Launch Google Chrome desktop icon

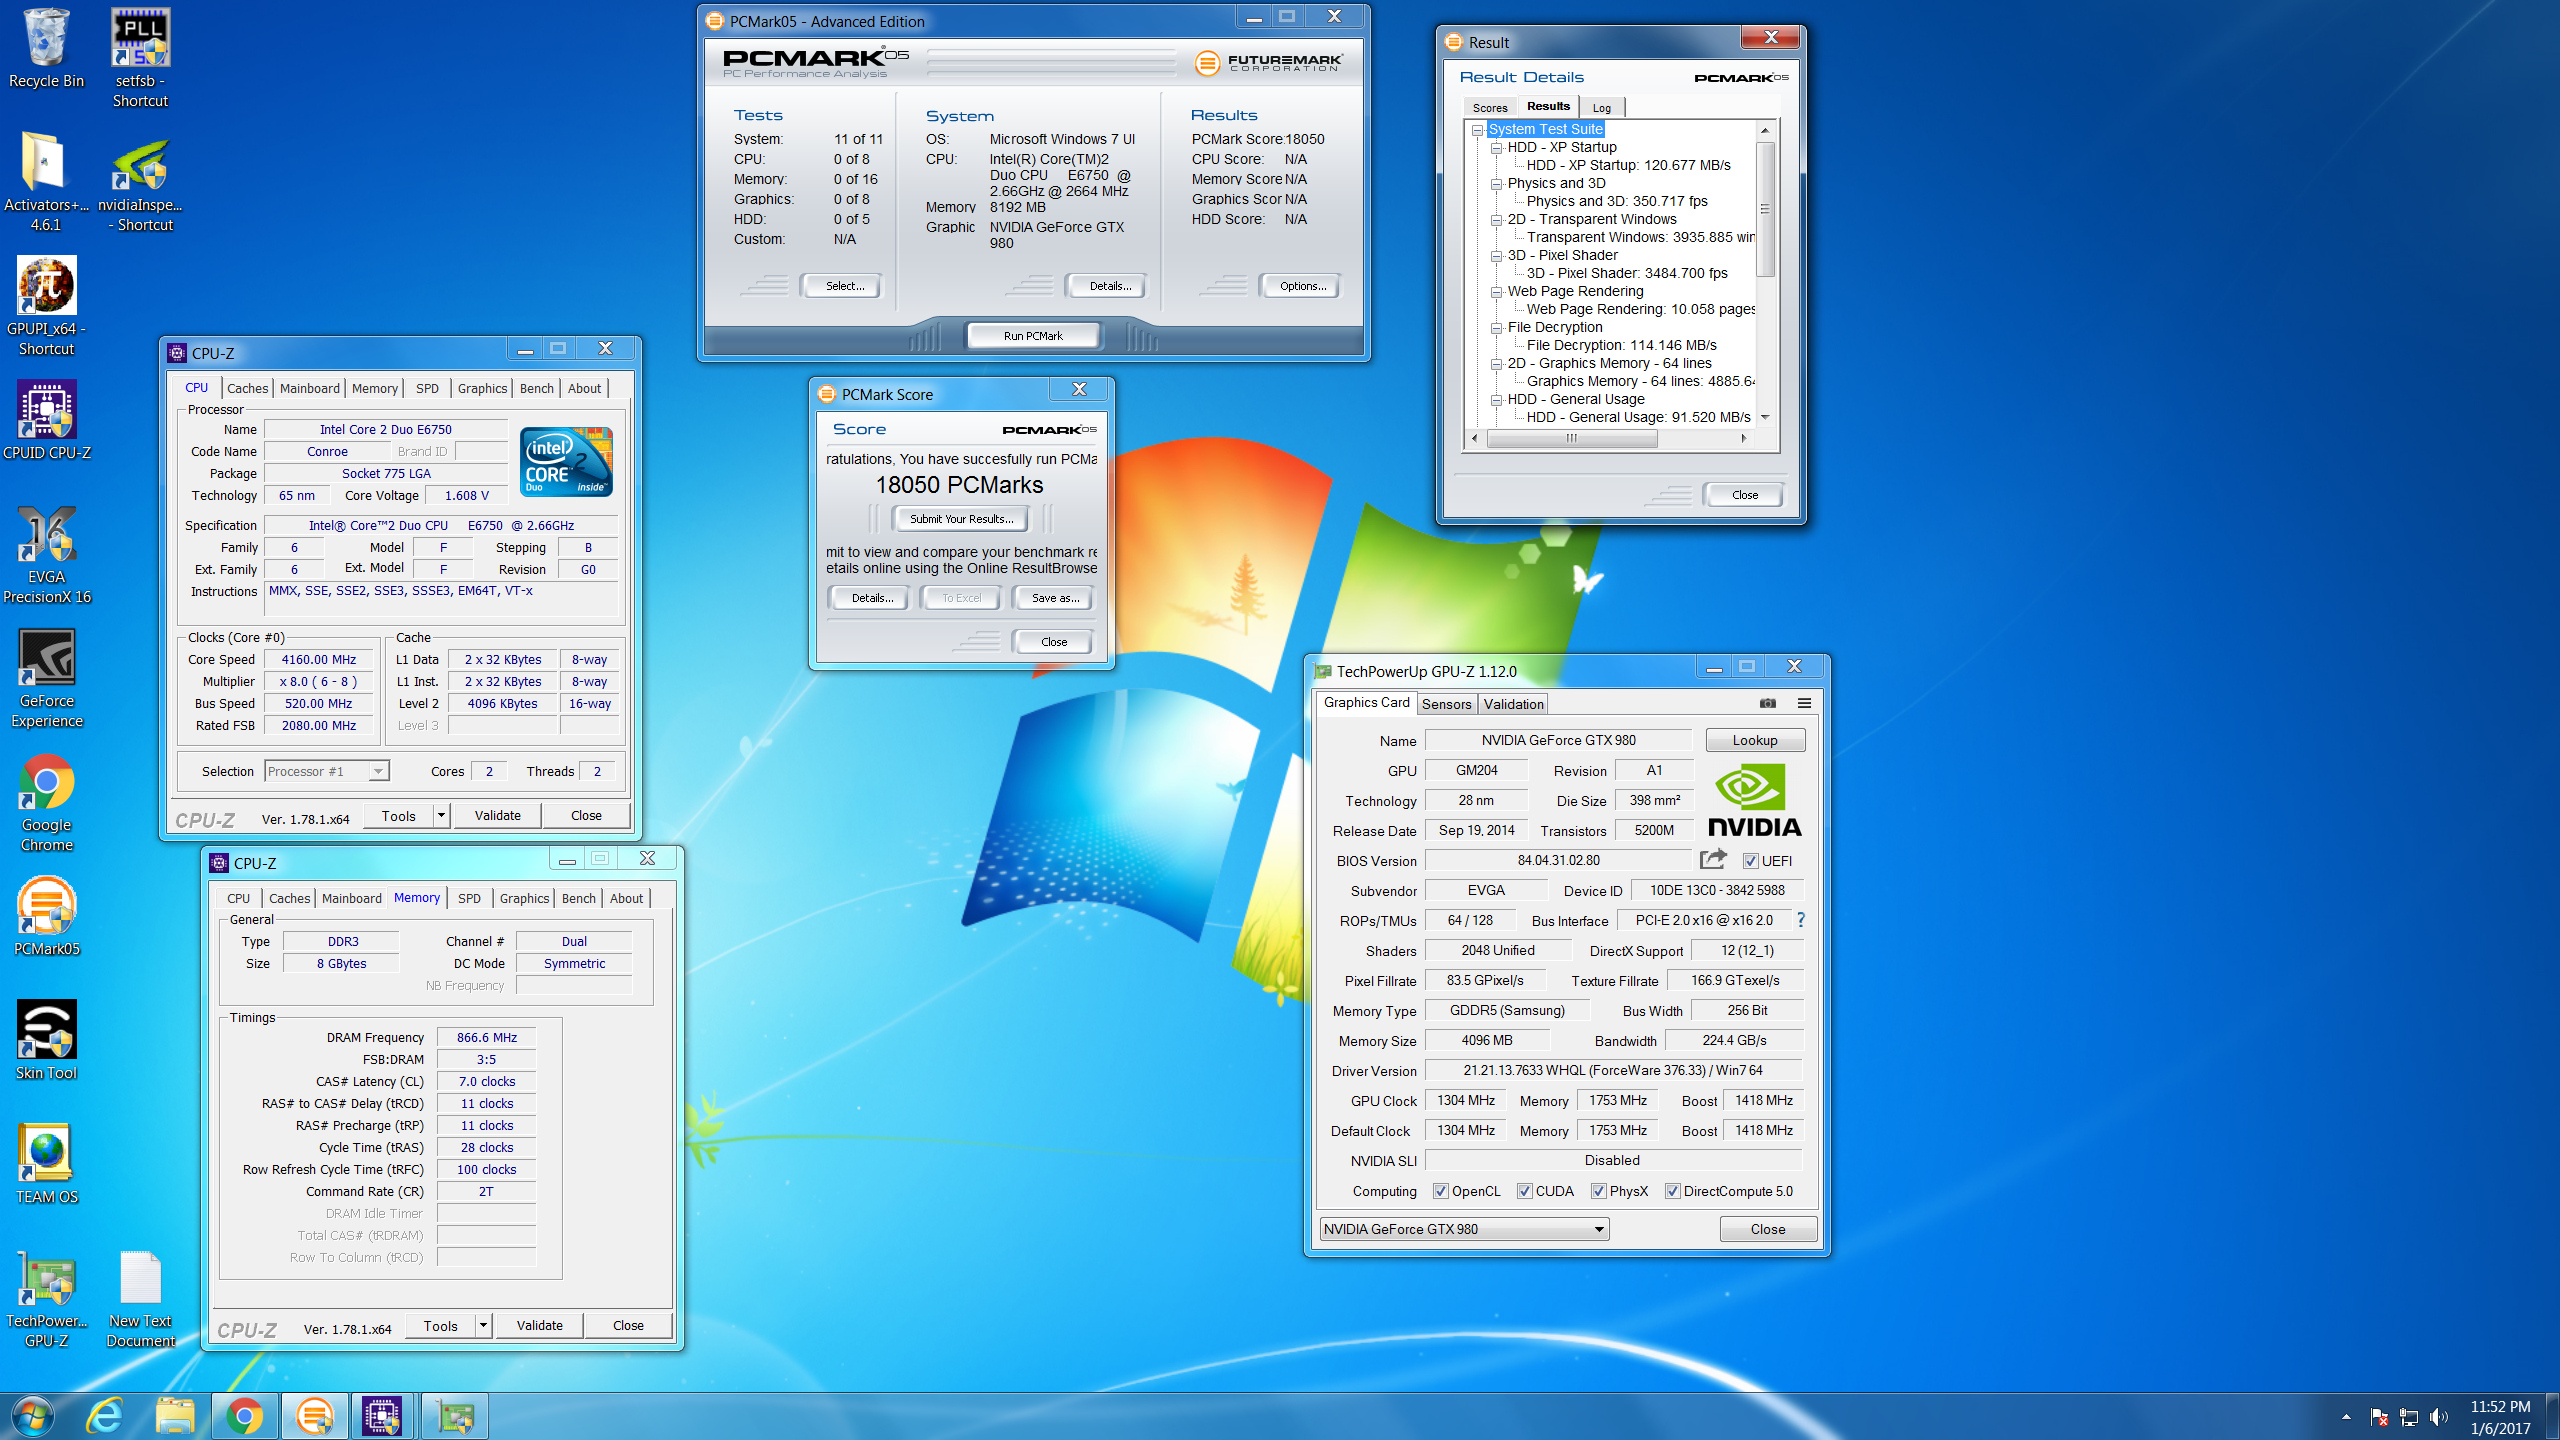(46, 802)
